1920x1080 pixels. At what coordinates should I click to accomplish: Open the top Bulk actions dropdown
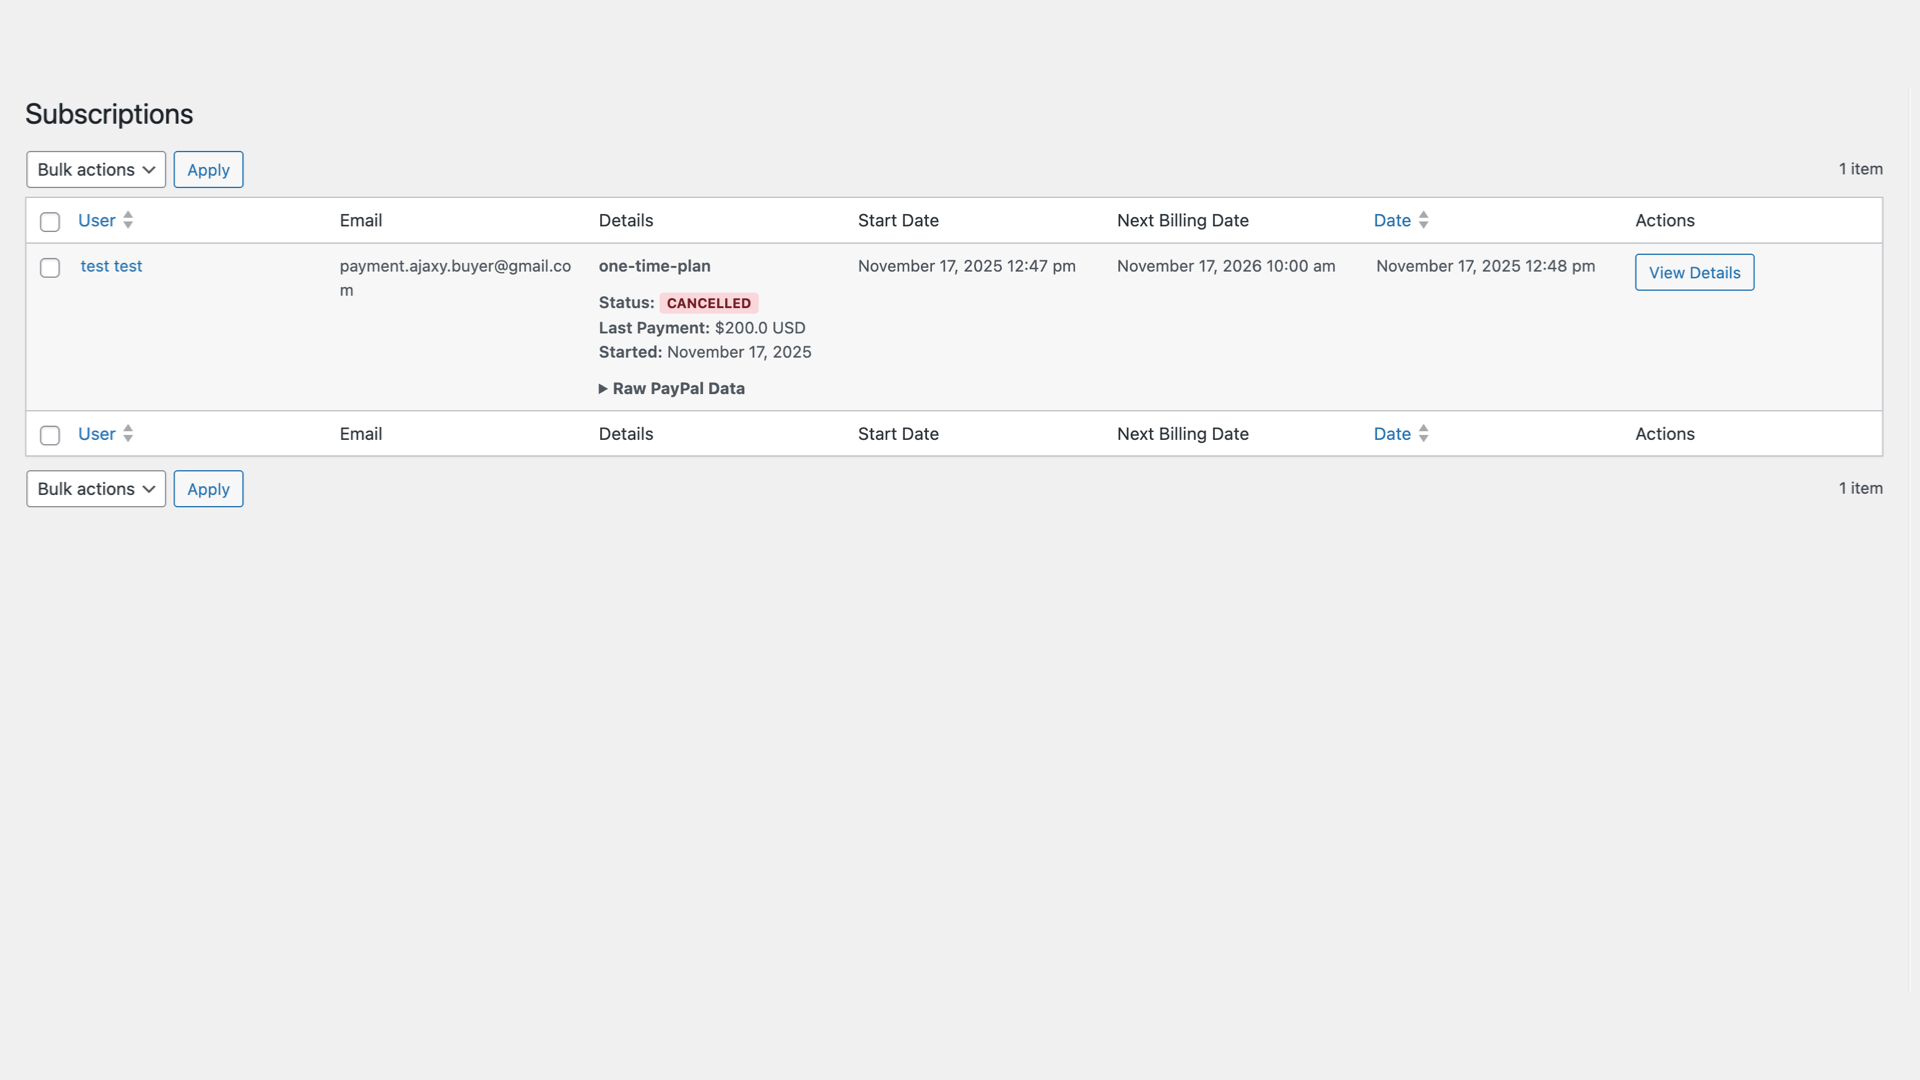pos(96,170)
